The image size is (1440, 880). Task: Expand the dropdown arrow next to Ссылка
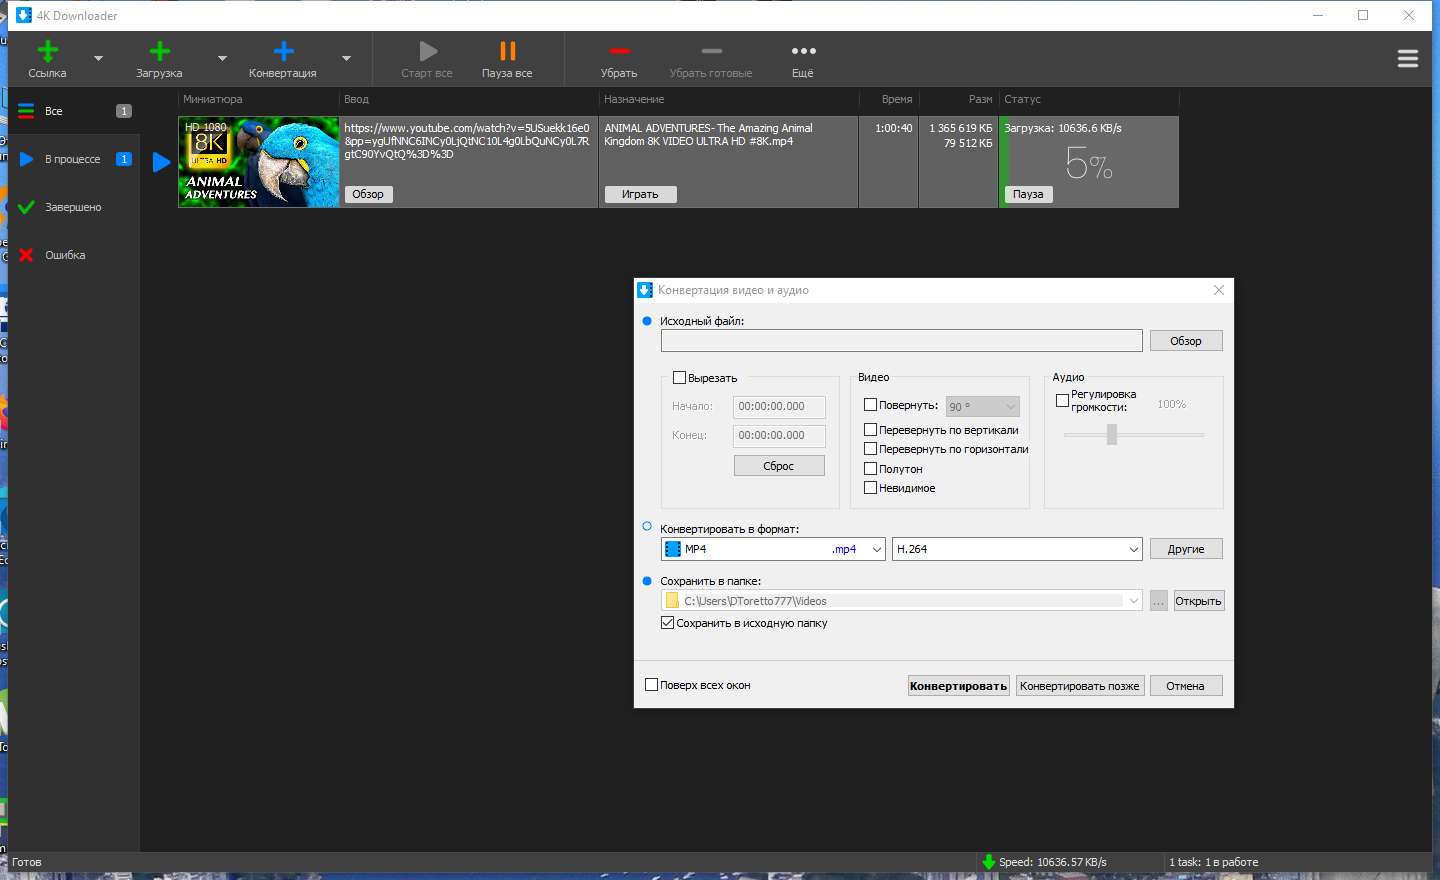pos(98,58)
